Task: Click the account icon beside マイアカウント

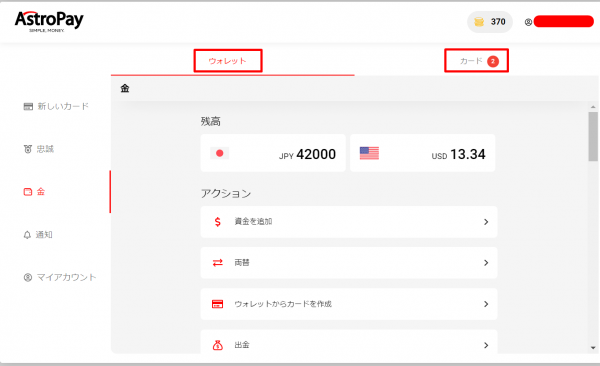Action: tap(28, 277)
